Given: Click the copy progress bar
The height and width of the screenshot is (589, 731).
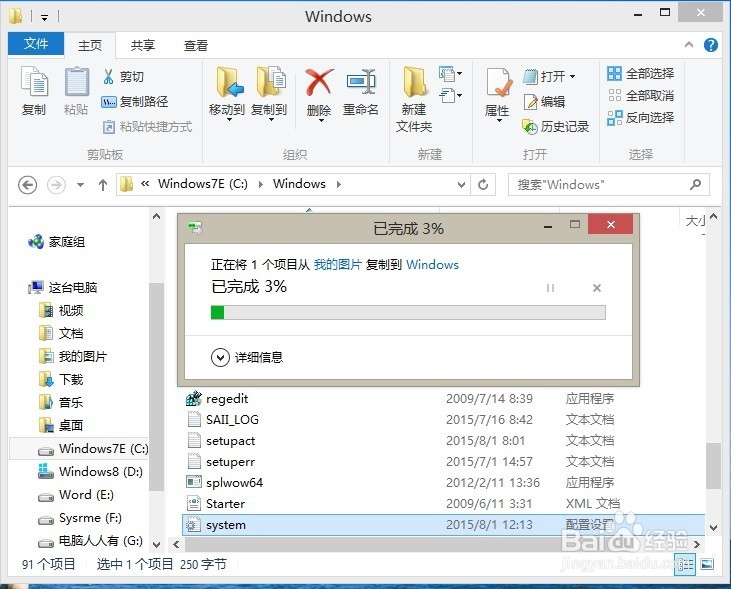Looking at the screenshot, I should pyautogui.click(x=408, y=312).
